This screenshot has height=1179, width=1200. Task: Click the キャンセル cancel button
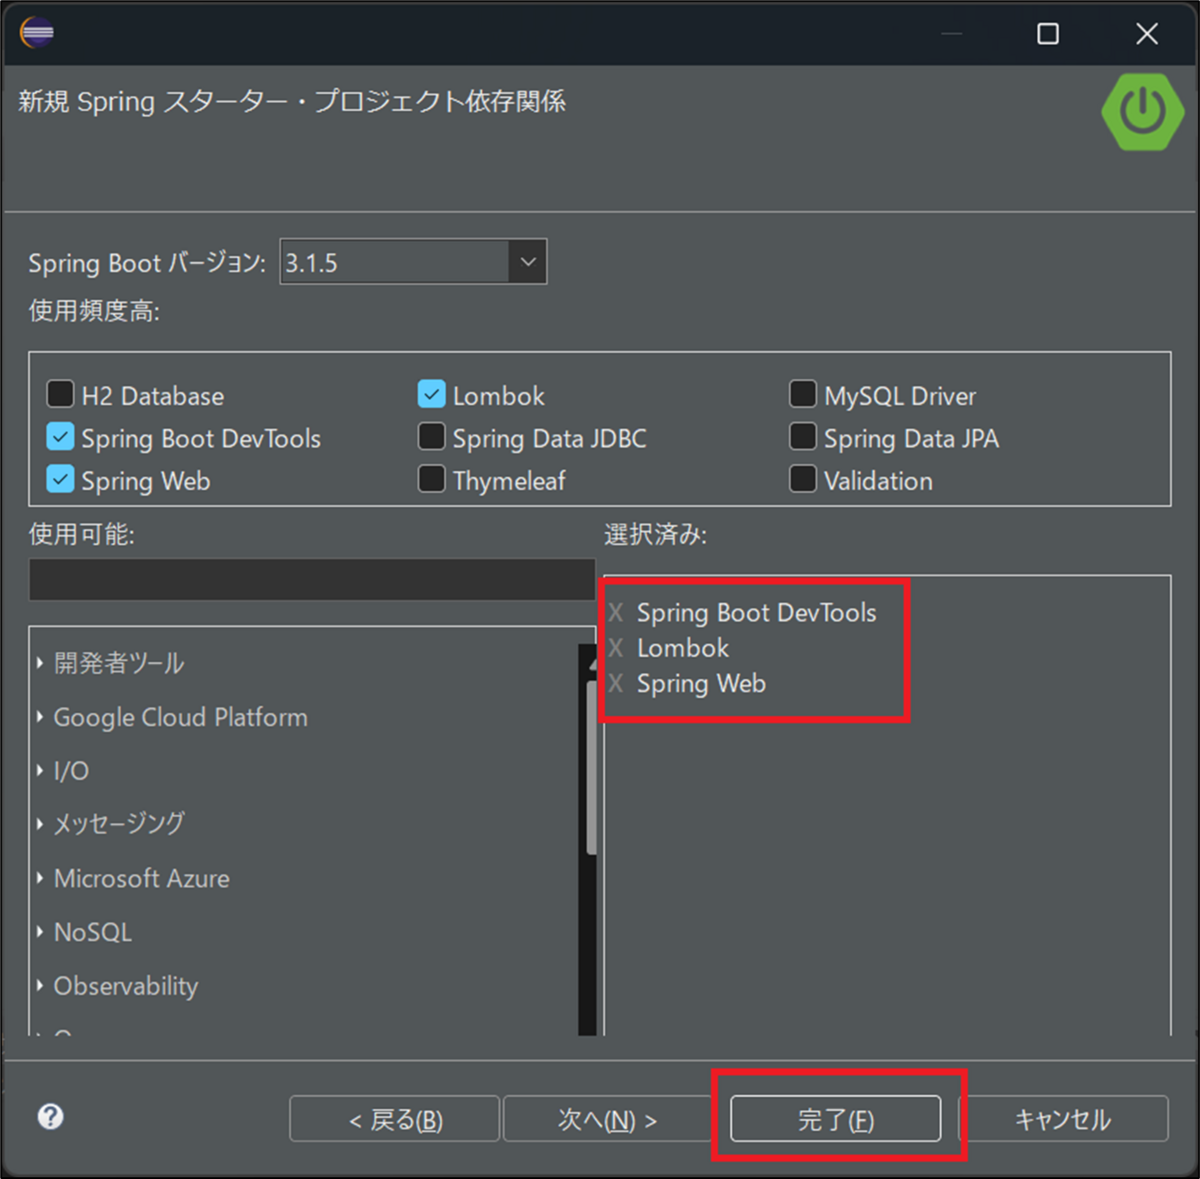(x=1063, y=1119)
